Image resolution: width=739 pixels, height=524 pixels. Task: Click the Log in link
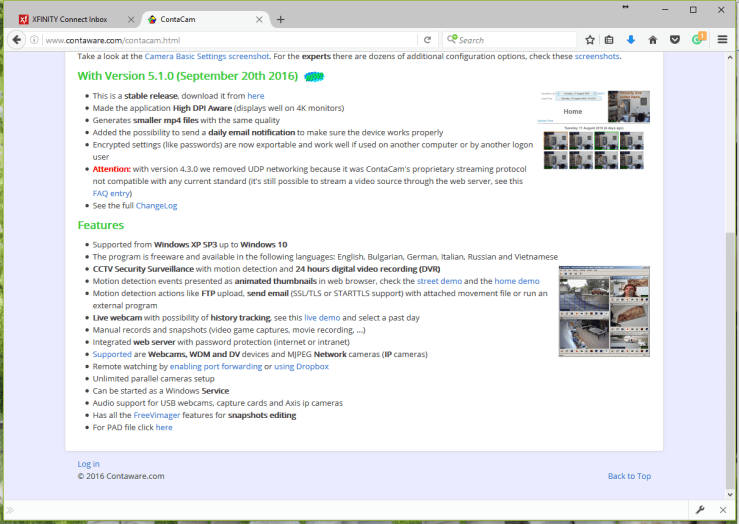[88, 464]
